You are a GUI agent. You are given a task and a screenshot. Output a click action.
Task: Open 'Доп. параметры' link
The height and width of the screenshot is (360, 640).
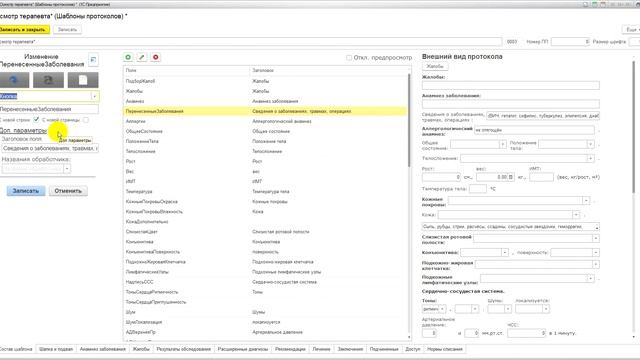click(23, 131)
